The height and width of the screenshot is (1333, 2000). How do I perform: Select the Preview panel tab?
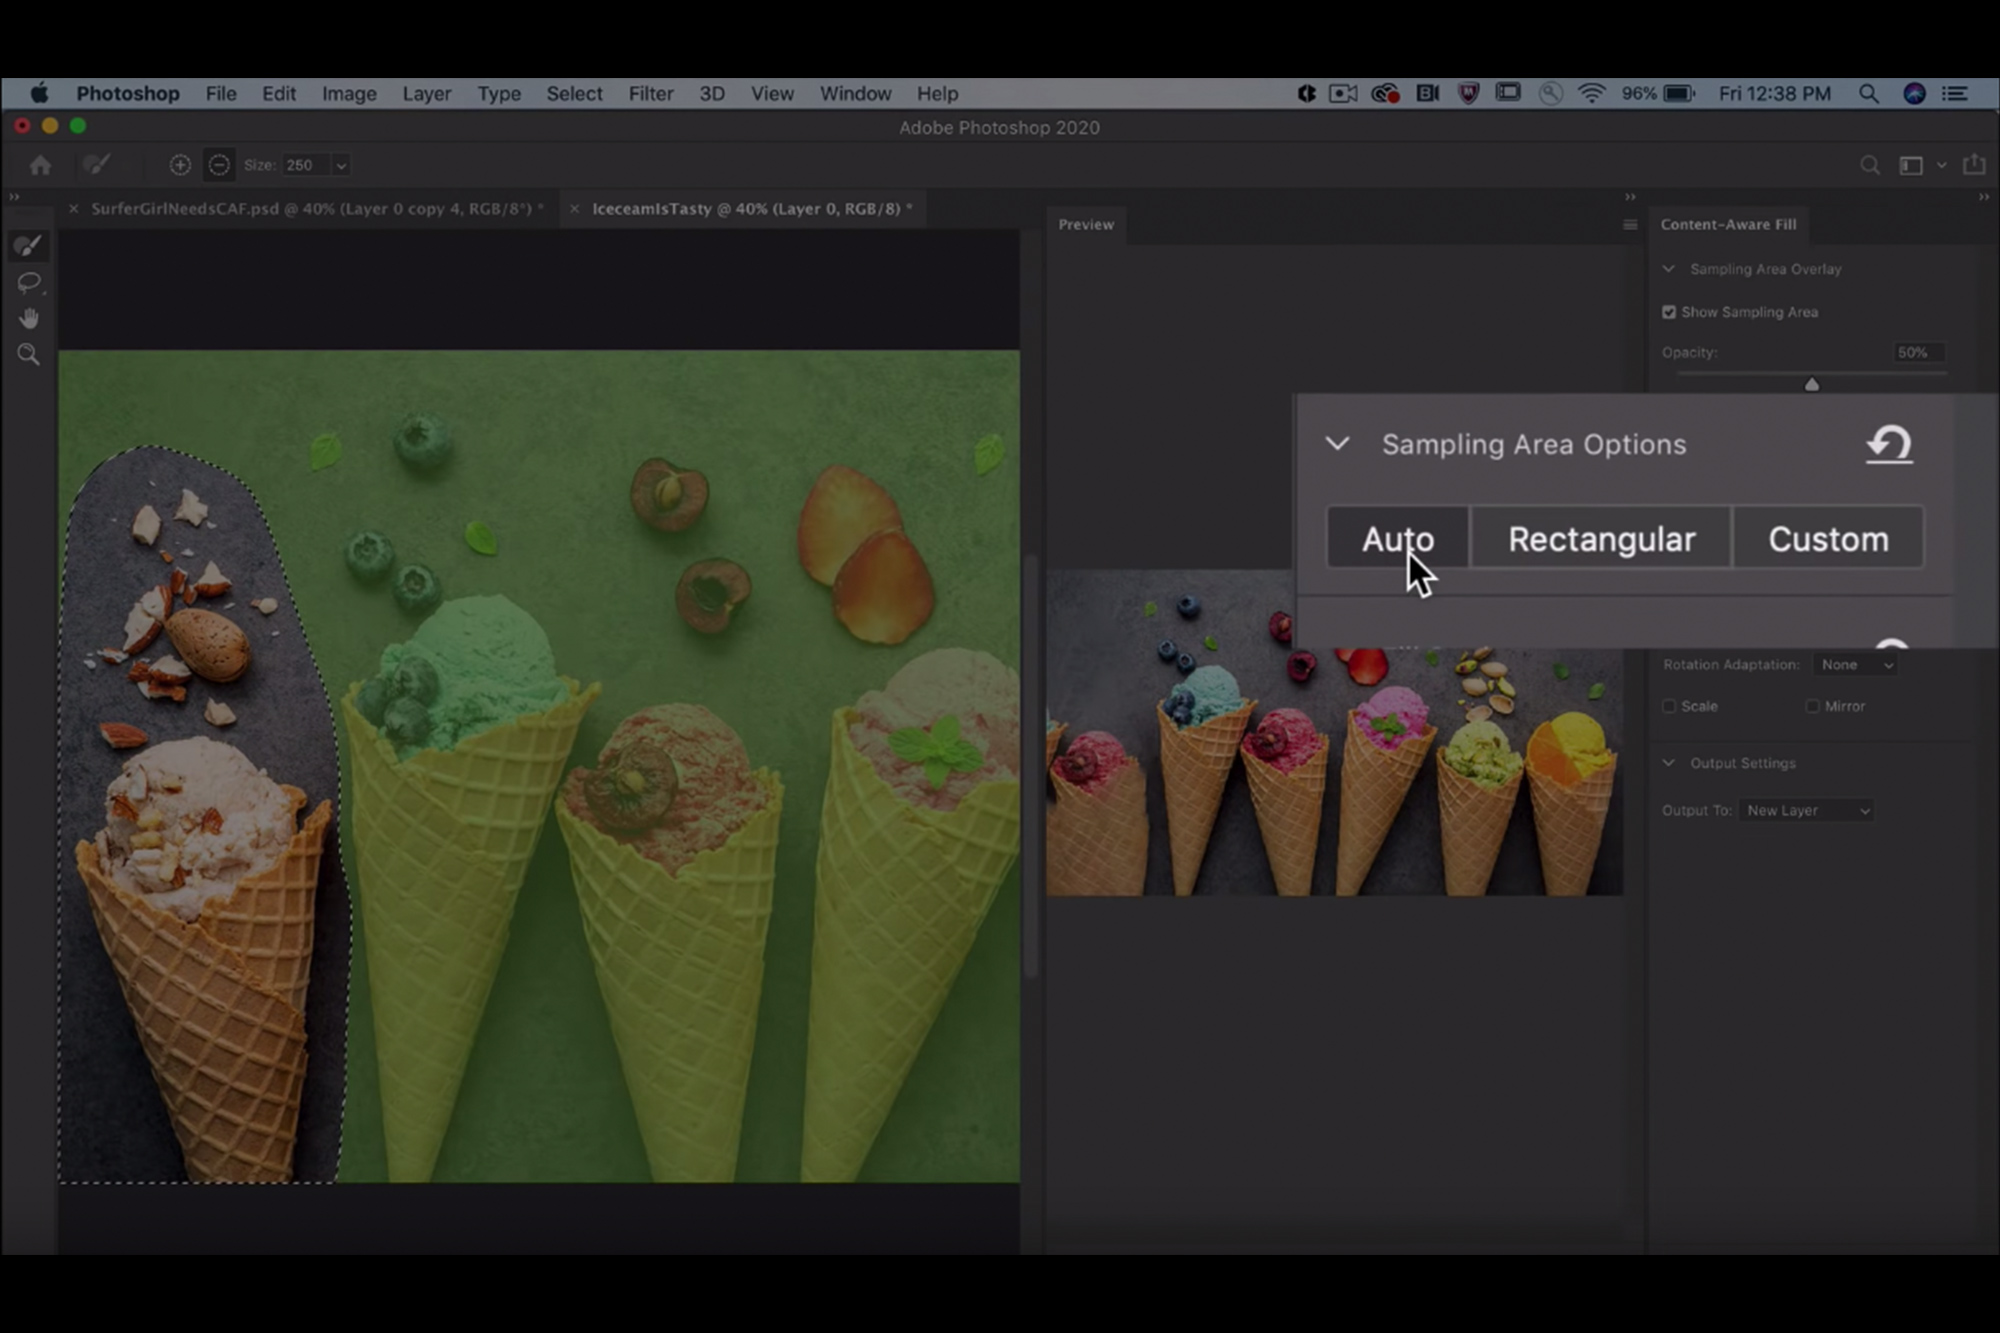click(1086, 225)
